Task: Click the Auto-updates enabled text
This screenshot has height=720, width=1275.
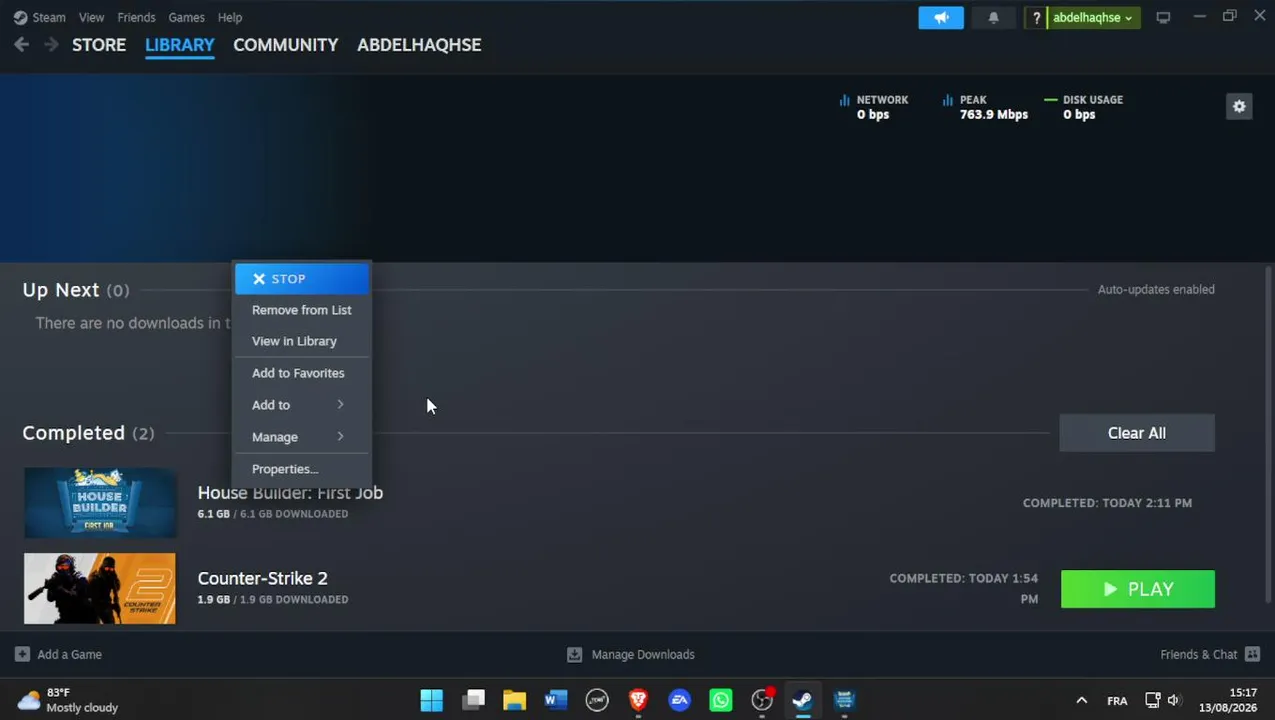Action: click(x=1156, y=289)
